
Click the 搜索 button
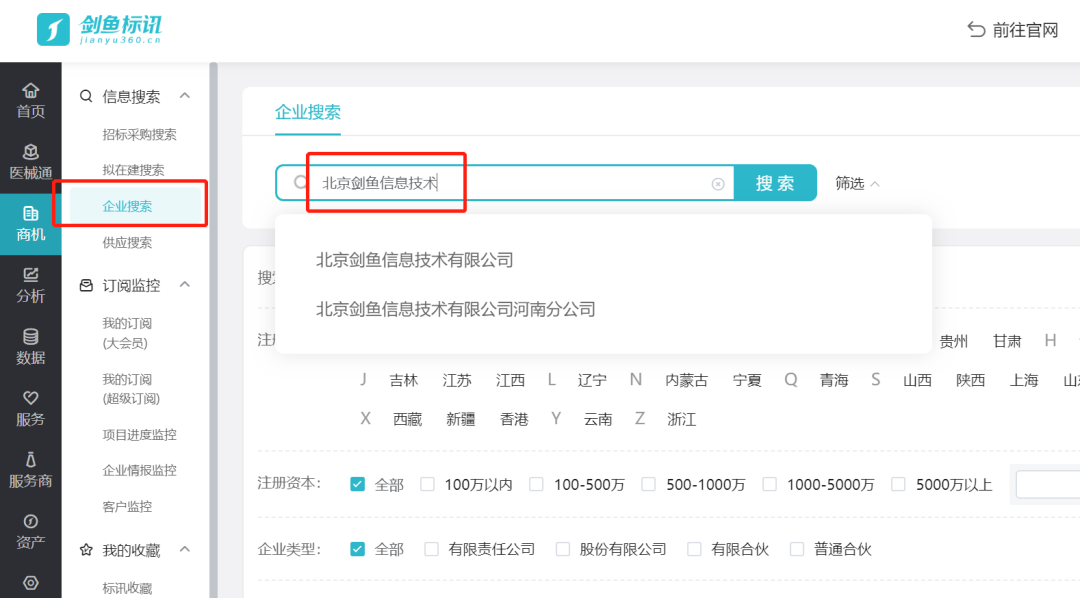click(x=775, y=183)
